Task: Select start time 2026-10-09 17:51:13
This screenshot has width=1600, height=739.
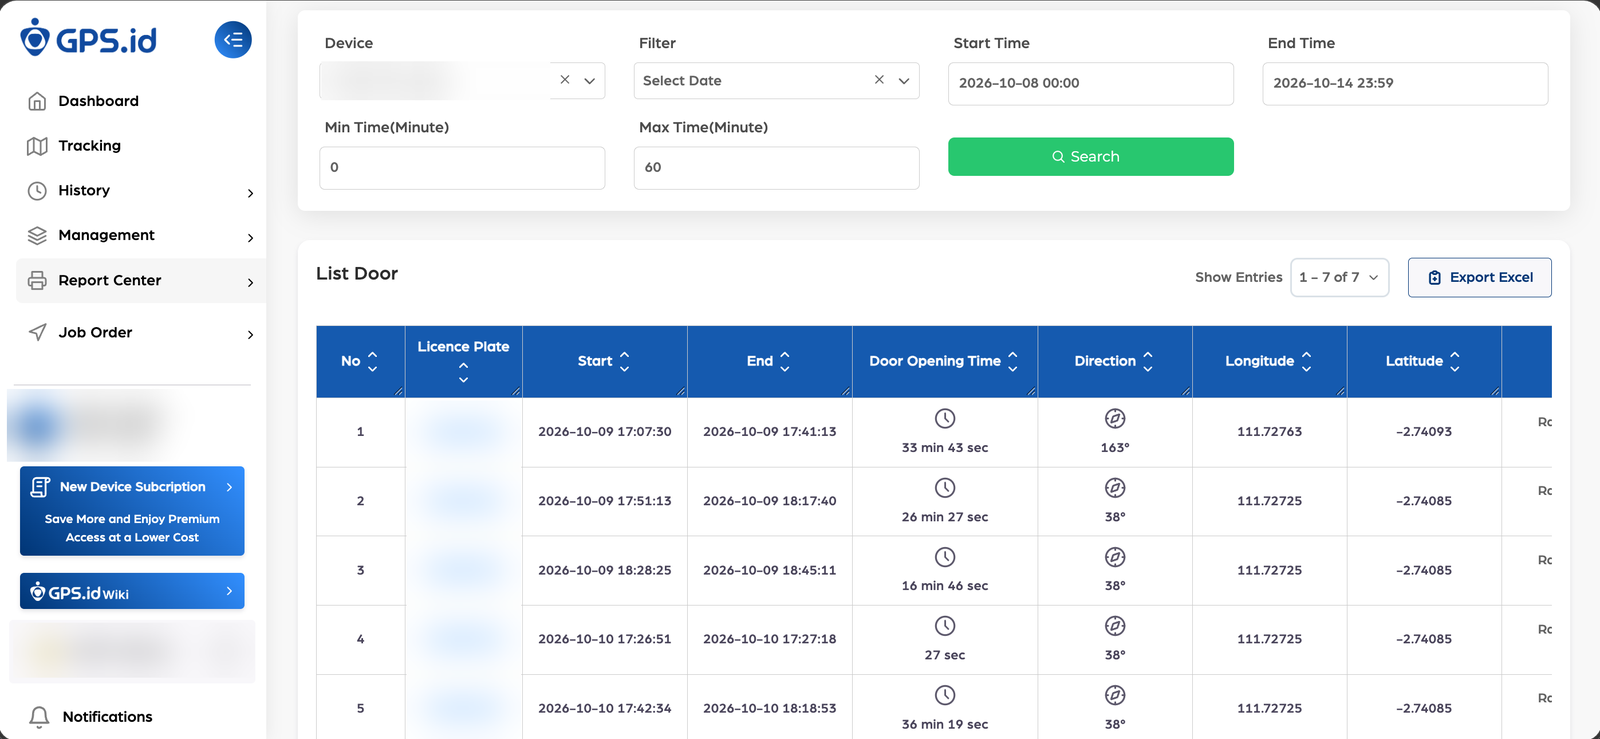Action: (x=605, y=501)
